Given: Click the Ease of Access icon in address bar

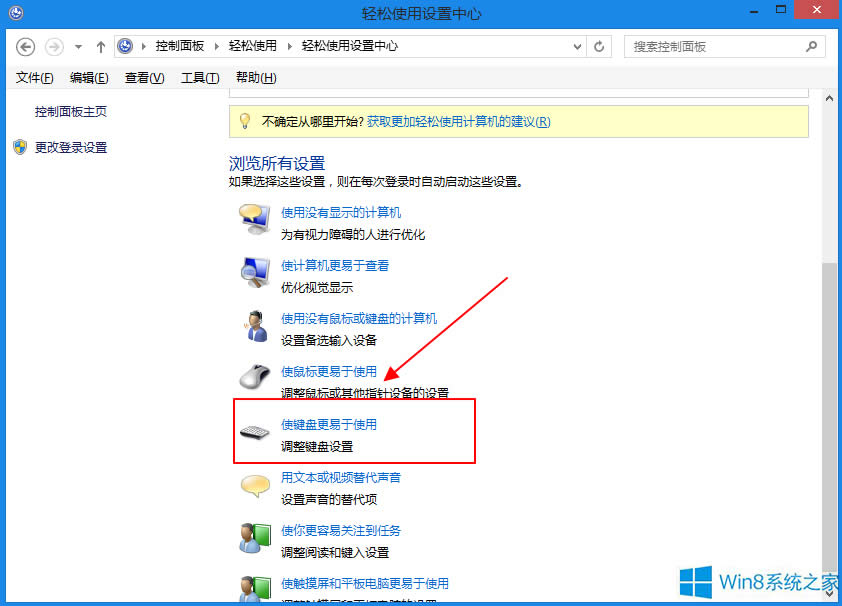Looking at the screenshot, I should tap(124, 45).
